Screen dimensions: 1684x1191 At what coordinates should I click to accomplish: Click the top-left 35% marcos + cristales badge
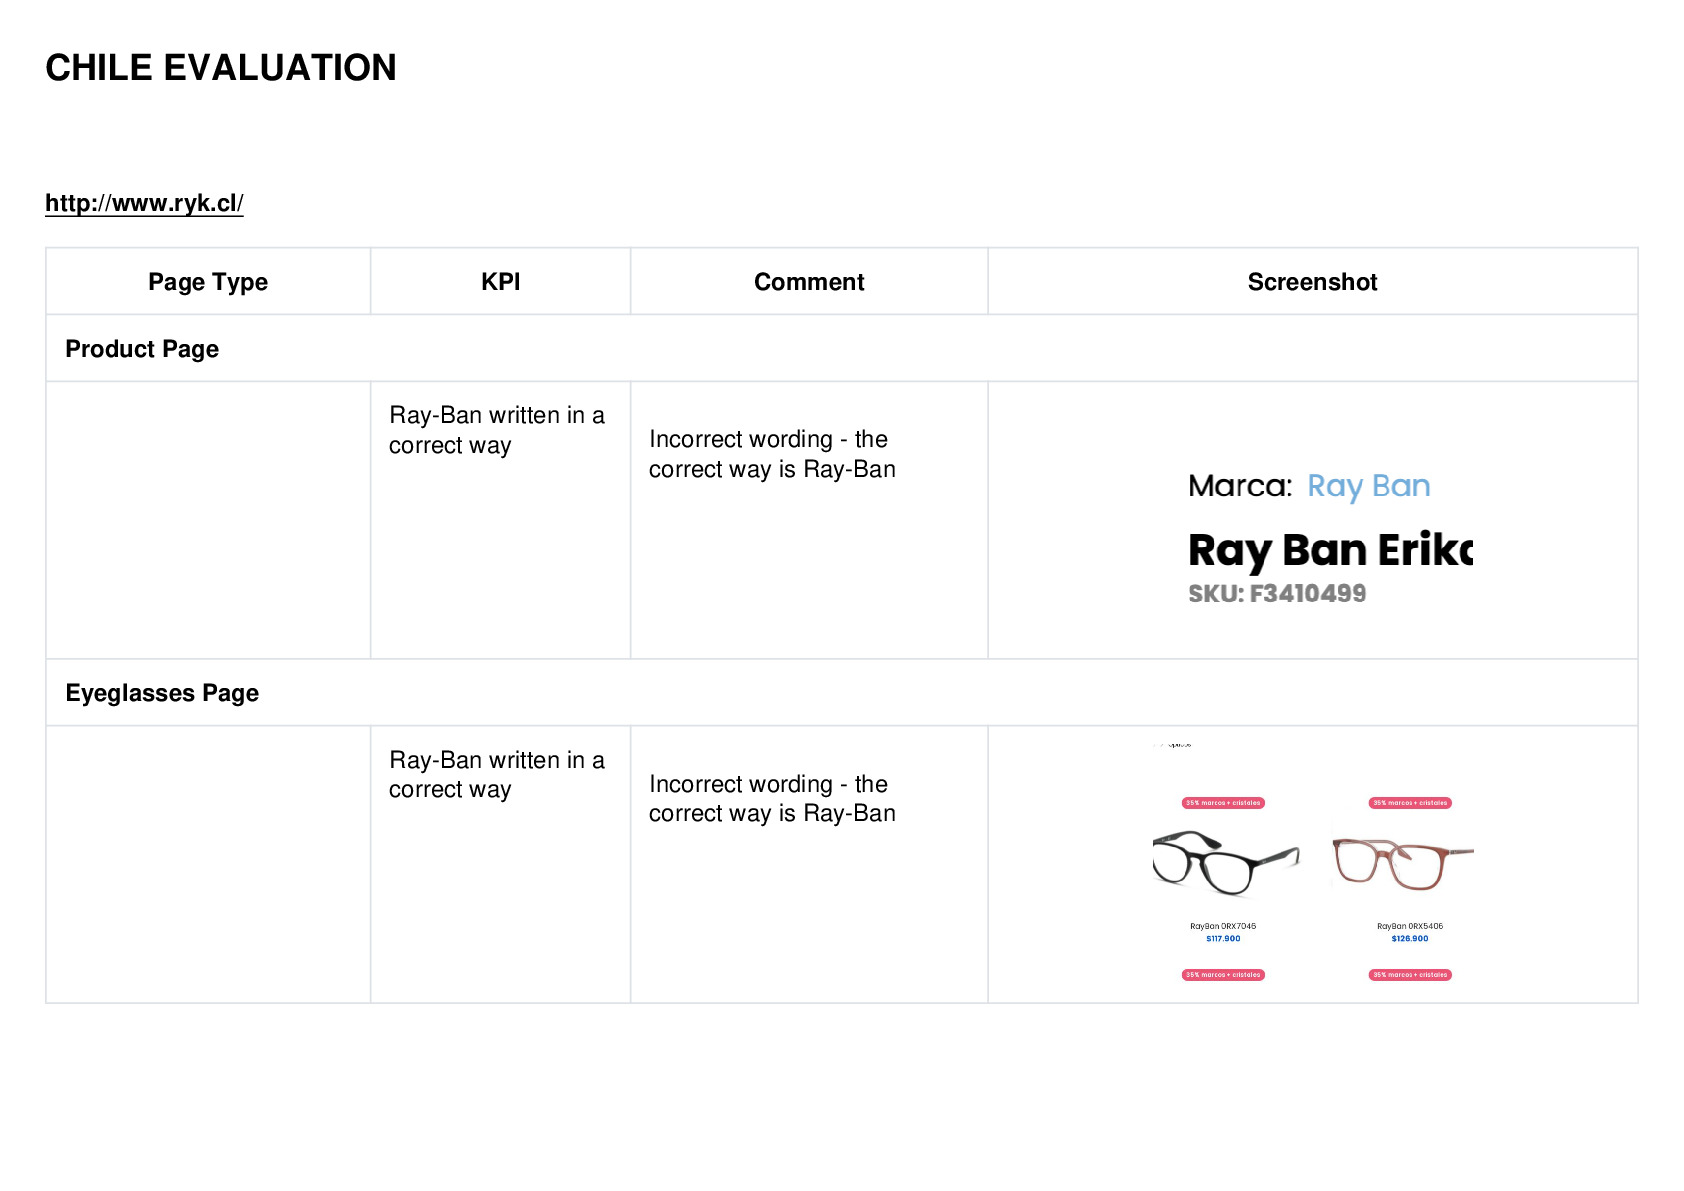(1223, 803)
